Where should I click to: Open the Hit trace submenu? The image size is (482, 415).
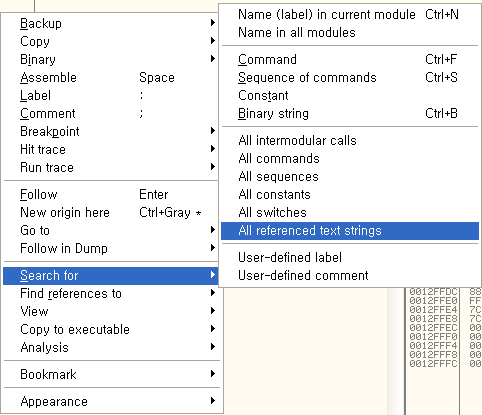tap(111, 149)
